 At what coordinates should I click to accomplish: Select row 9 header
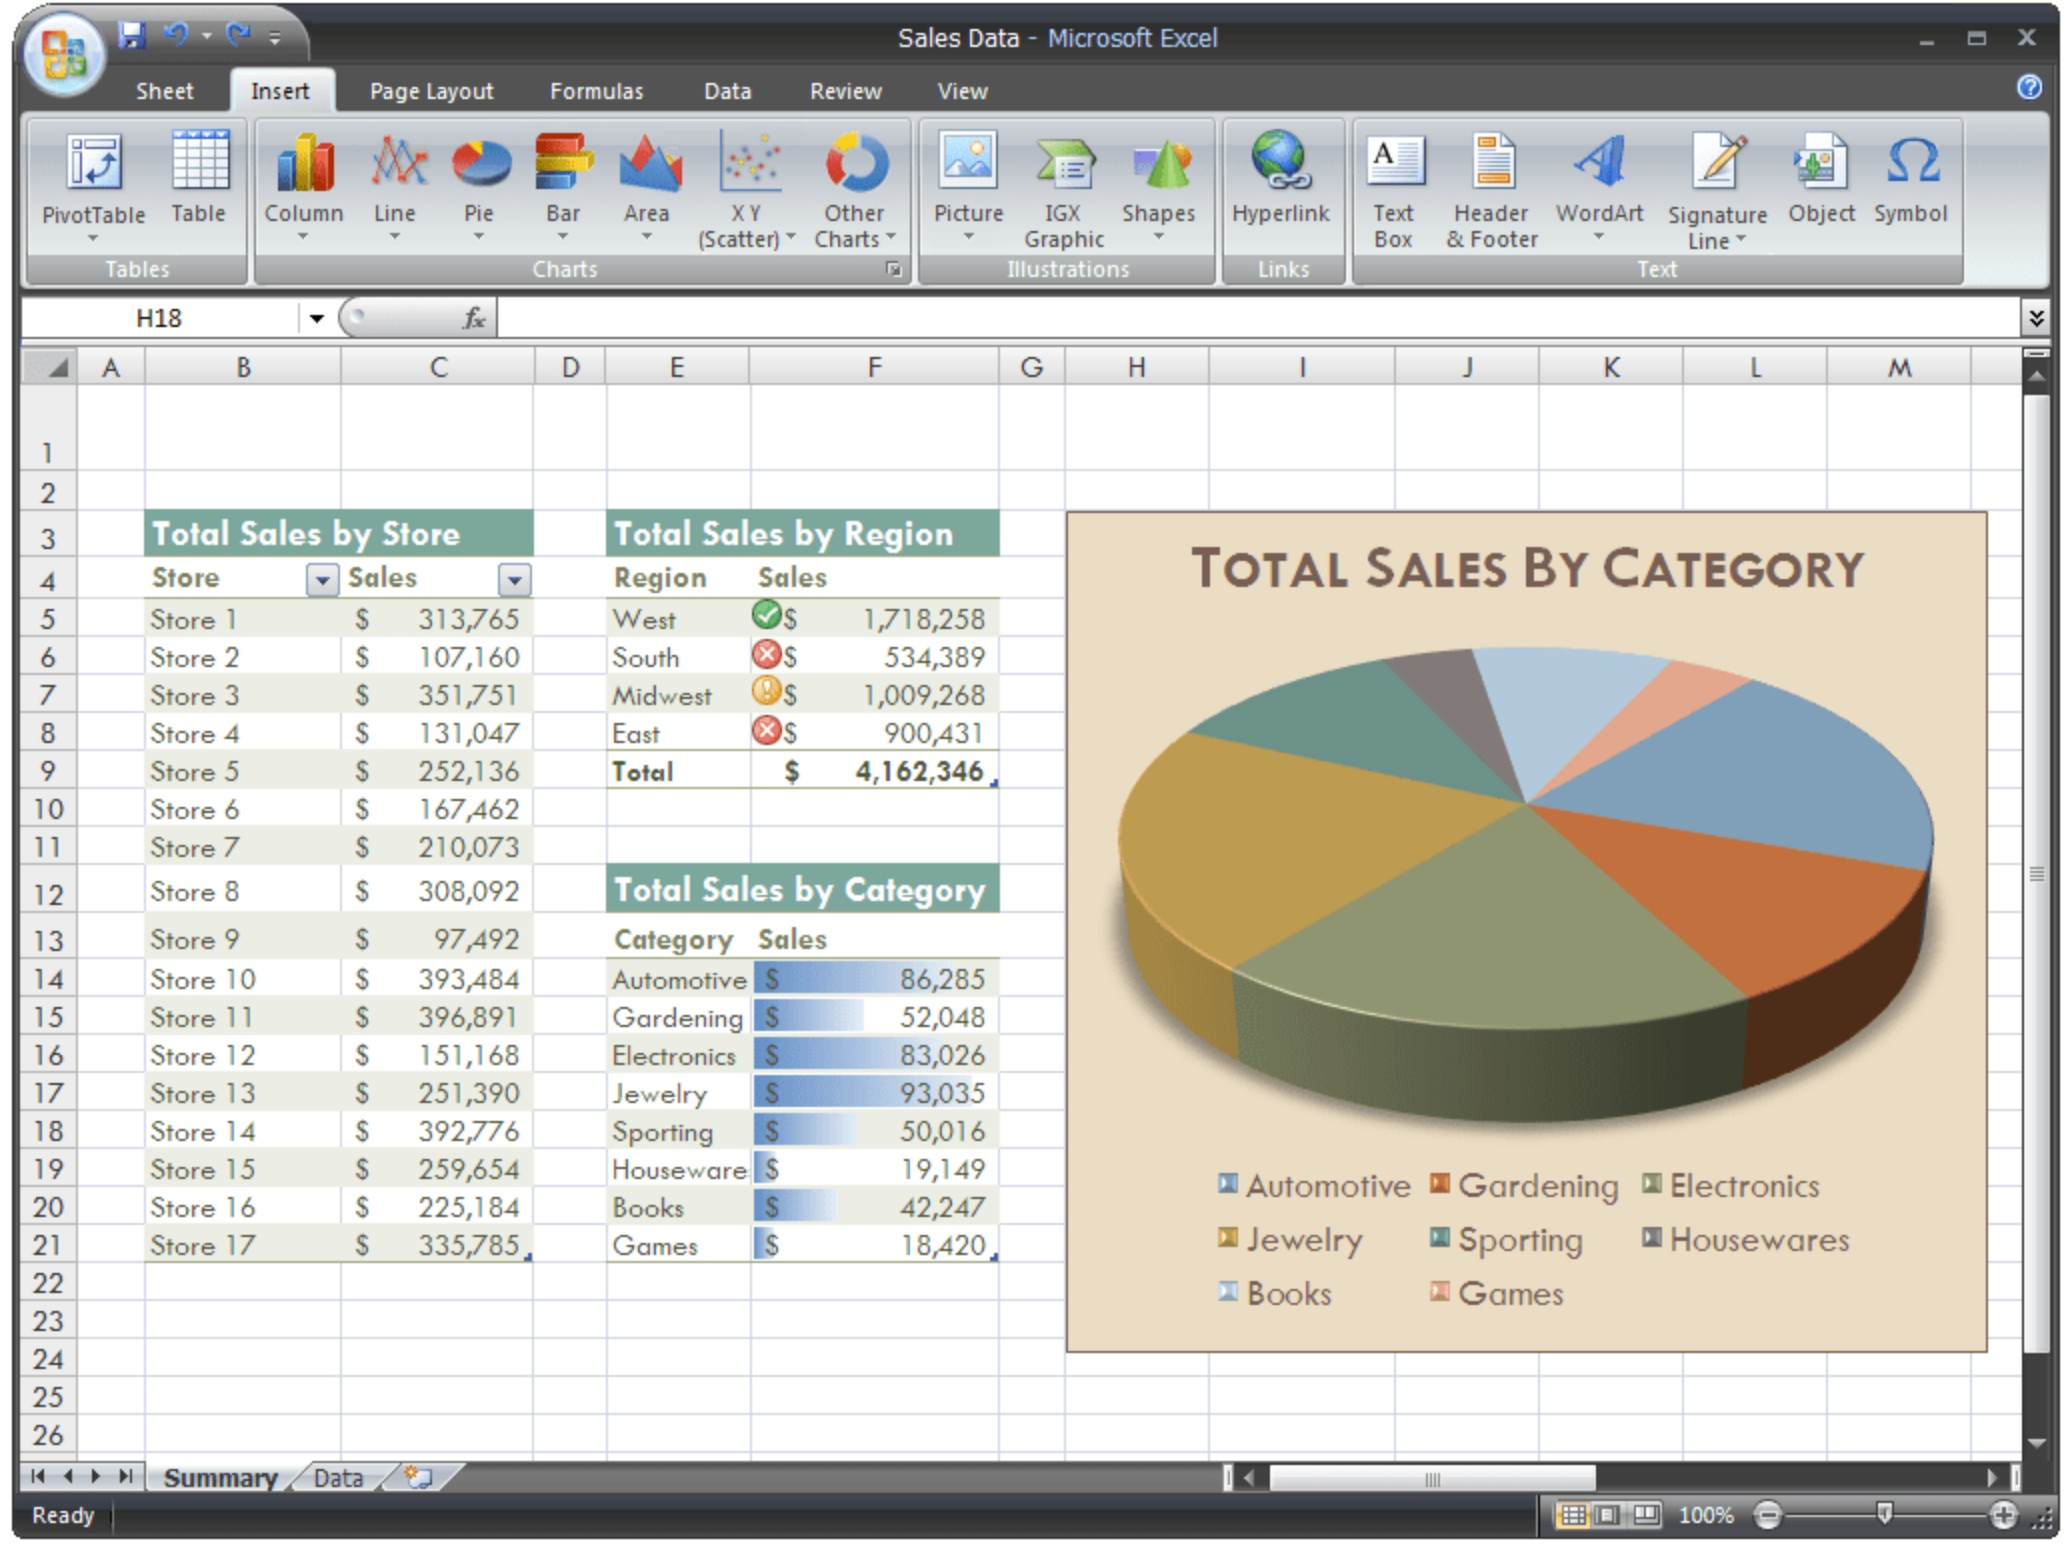pyautogui.click(x=48, y=771)
